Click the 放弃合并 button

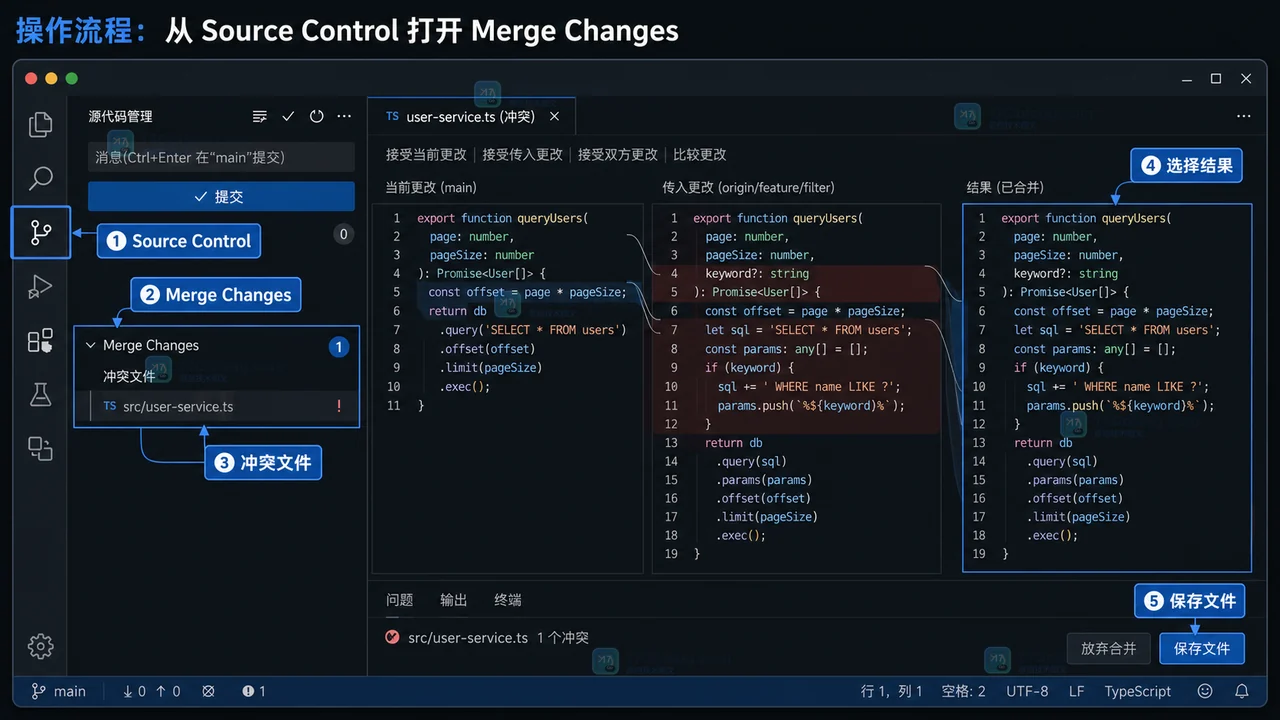[1109, 648]
